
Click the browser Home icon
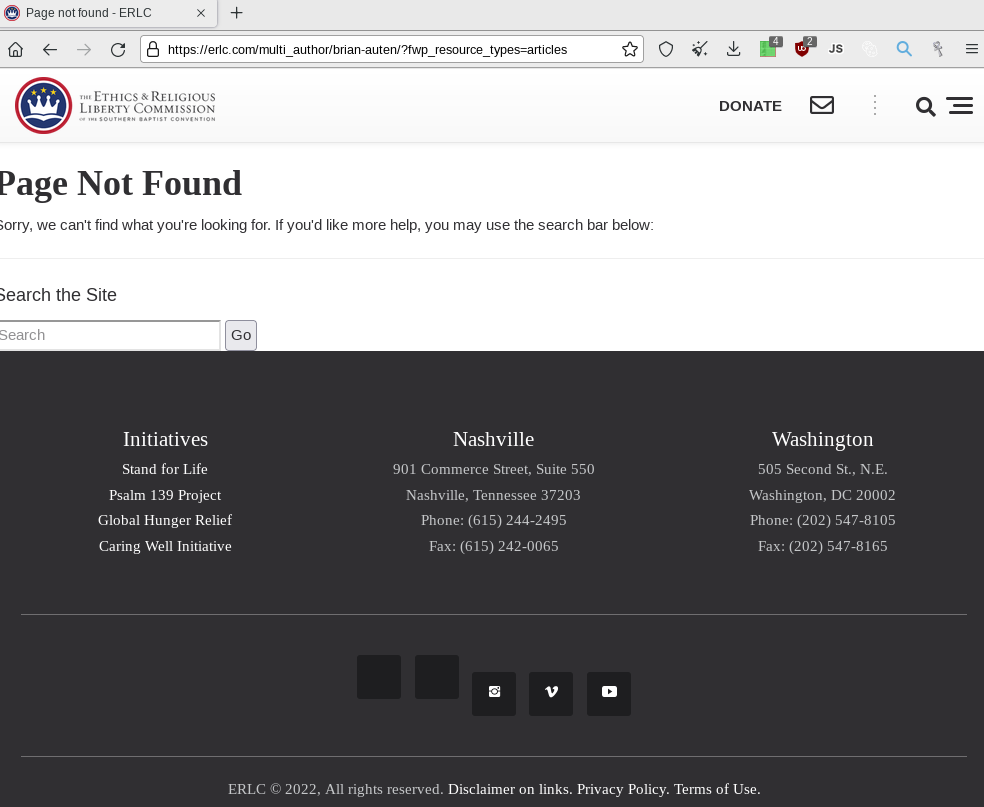pyautogui.click(x=16, y=50)
